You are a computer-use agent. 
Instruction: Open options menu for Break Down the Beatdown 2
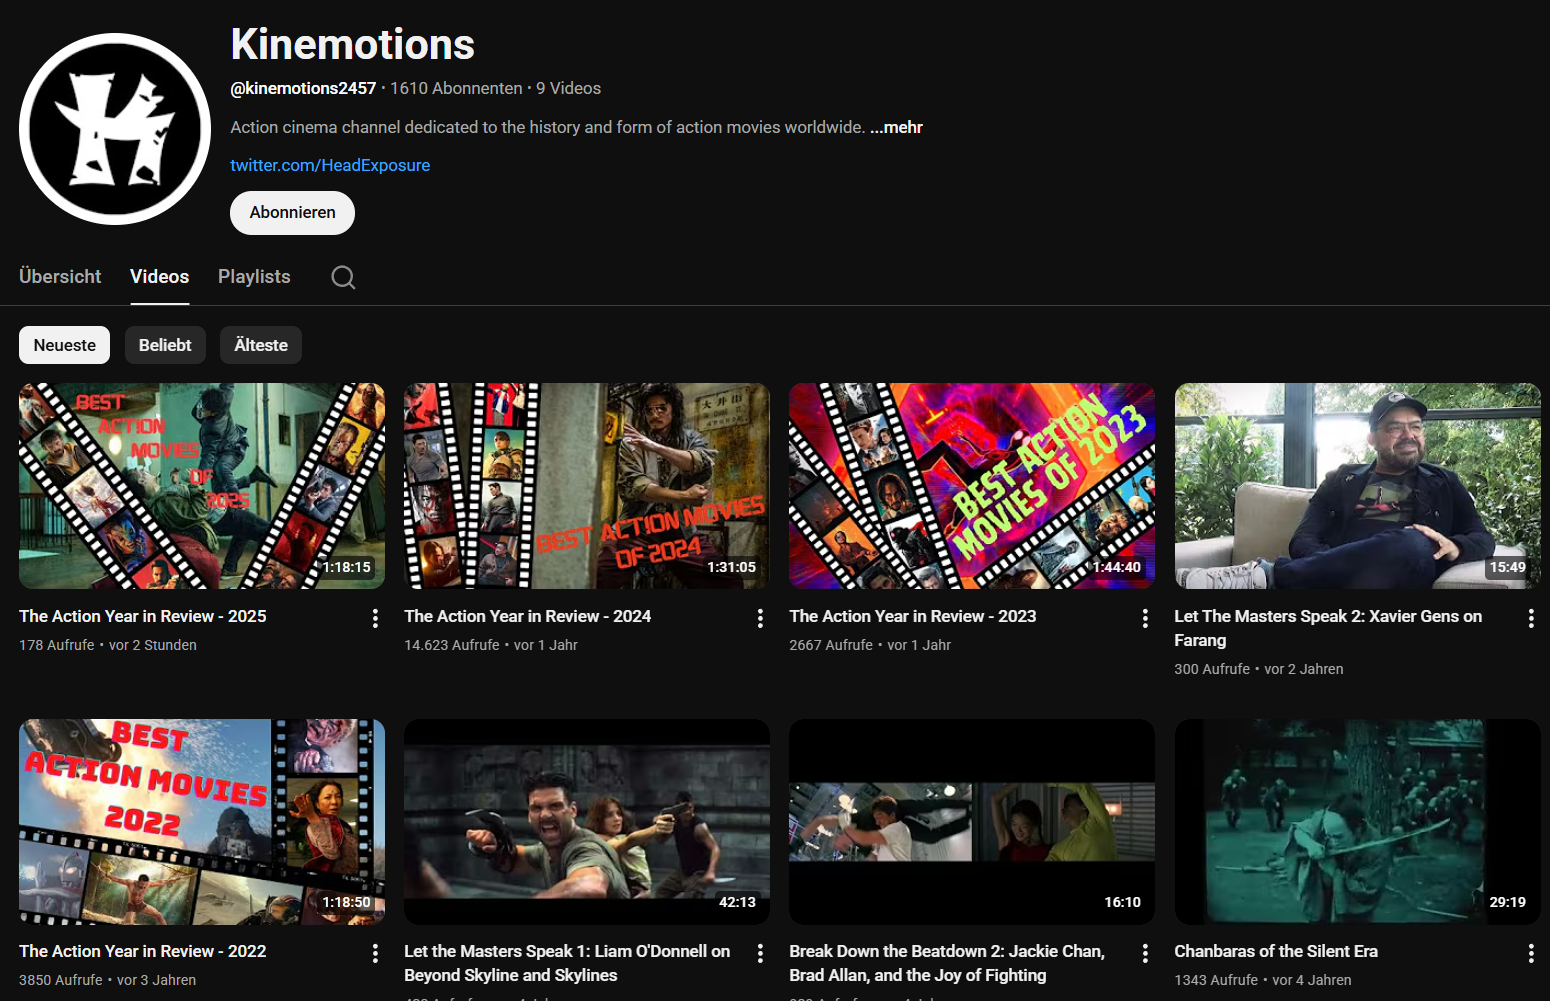pos(1145,953)
